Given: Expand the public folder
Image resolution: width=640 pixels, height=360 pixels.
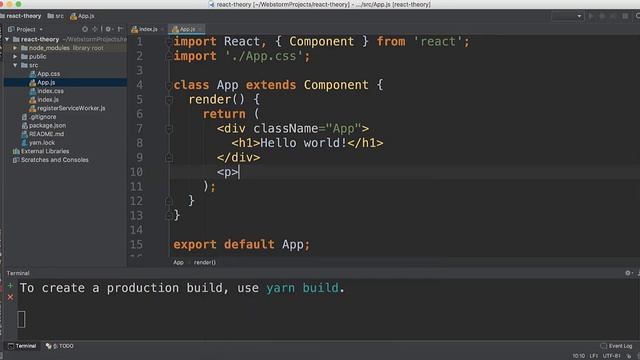Looking at the screenshot, I should pos(15,56).
